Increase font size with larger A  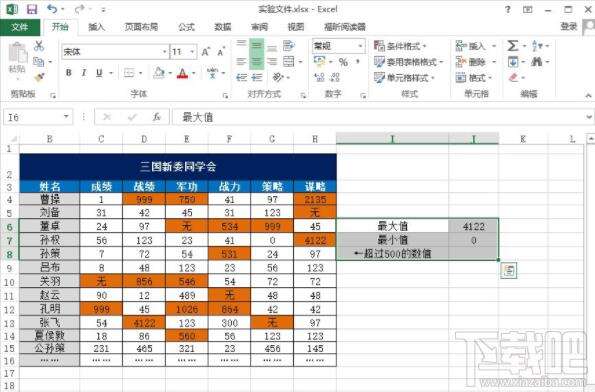tap(205, 52)
